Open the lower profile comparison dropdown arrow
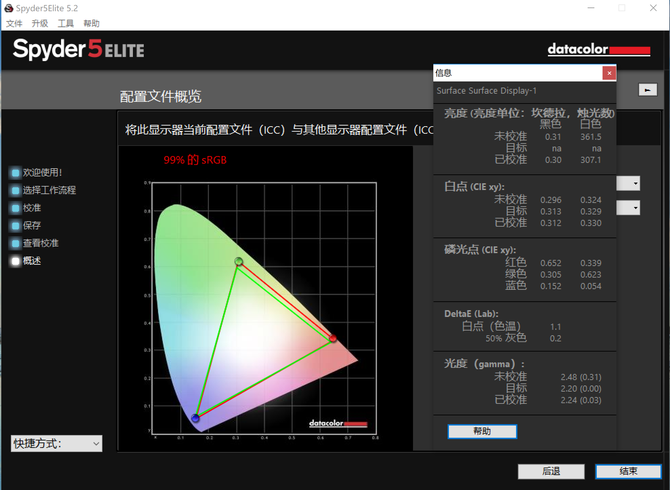Screen dimensions: 670x490 (x=635, y=208)
